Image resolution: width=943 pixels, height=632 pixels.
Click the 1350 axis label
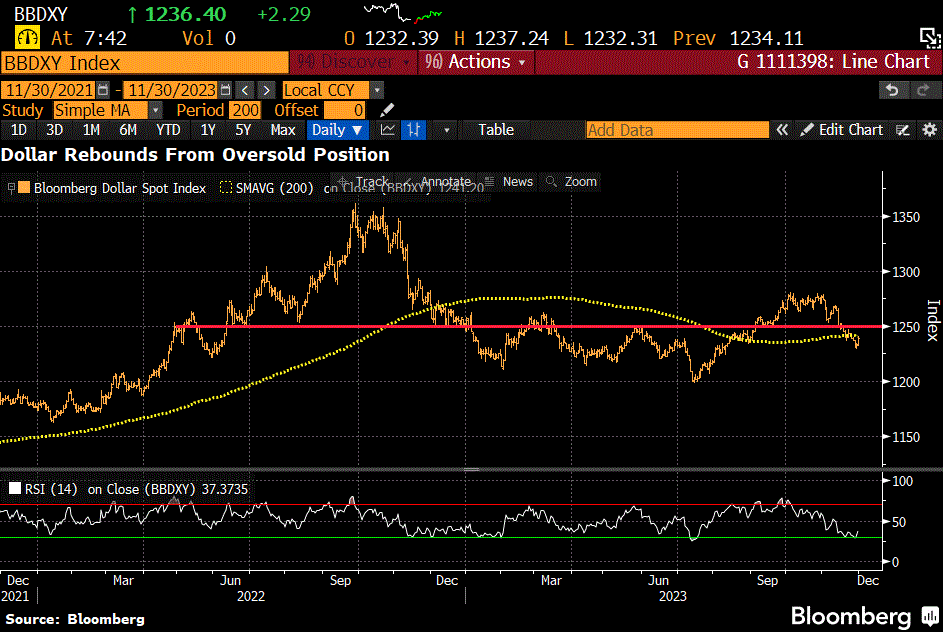coord(906,217)
